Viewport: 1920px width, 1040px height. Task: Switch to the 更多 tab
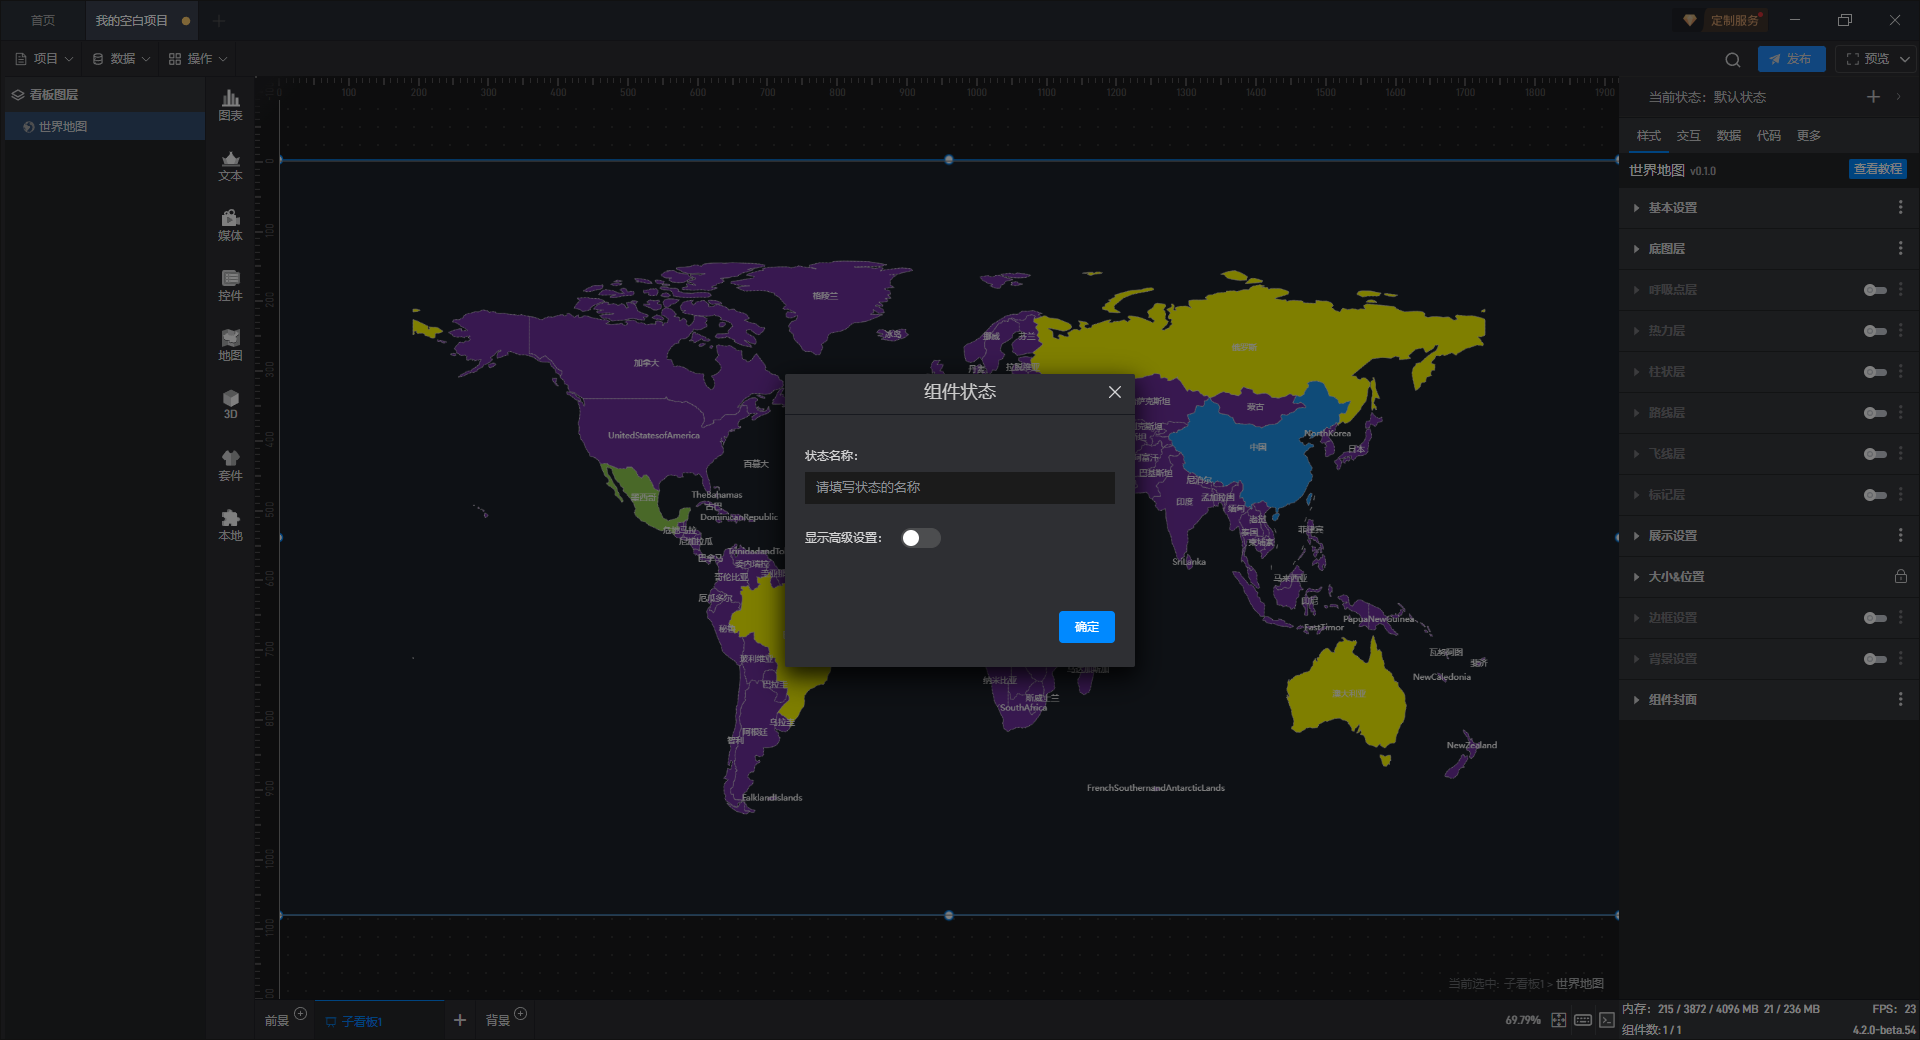1808,135
